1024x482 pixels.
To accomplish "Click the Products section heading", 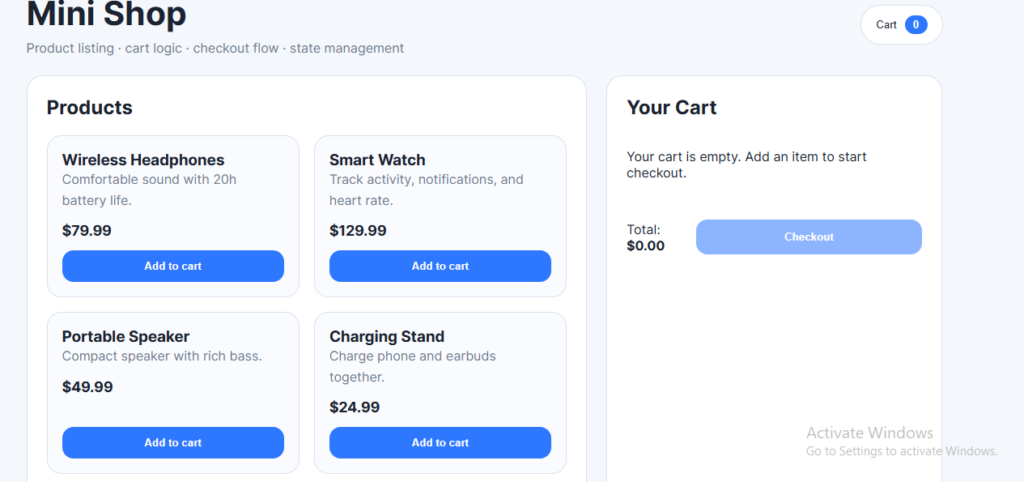I will 89,108.
